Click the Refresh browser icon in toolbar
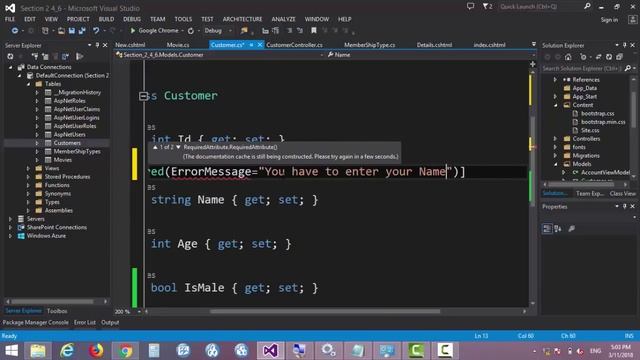 (191, 31)
